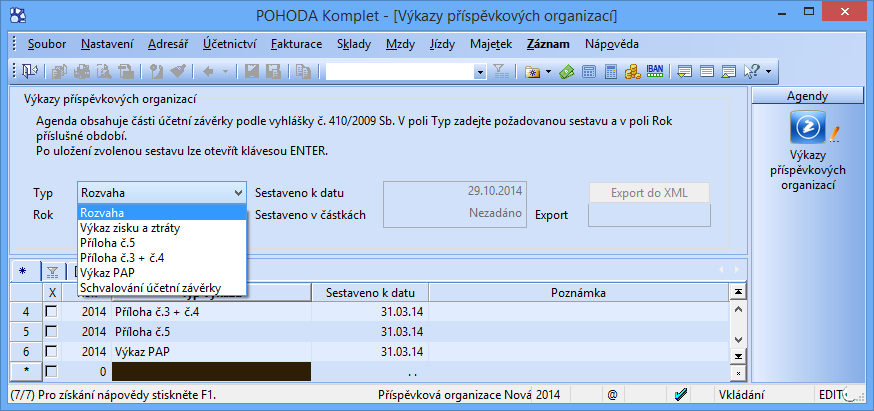
Task: Click the row header number 6
Action: [26, 352]
